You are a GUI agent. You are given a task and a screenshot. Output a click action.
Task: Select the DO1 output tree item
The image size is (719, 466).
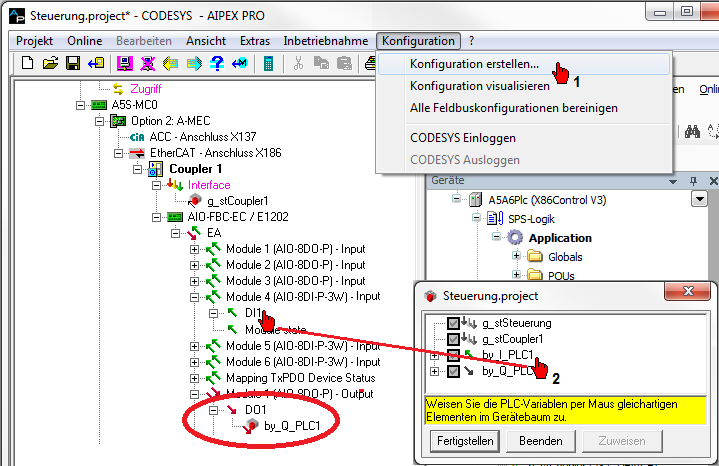pos(255,410)
